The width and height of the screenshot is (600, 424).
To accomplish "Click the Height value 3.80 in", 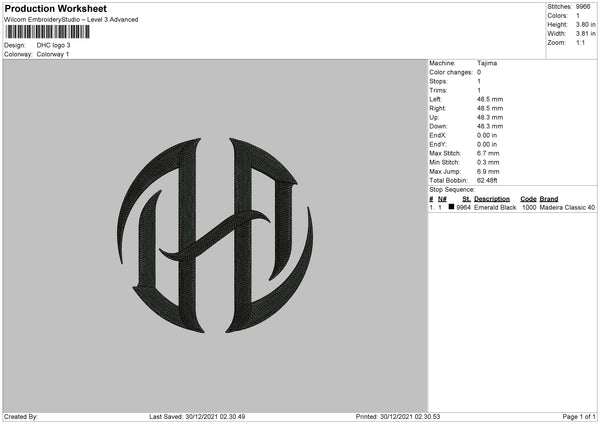I will [586, 24].
